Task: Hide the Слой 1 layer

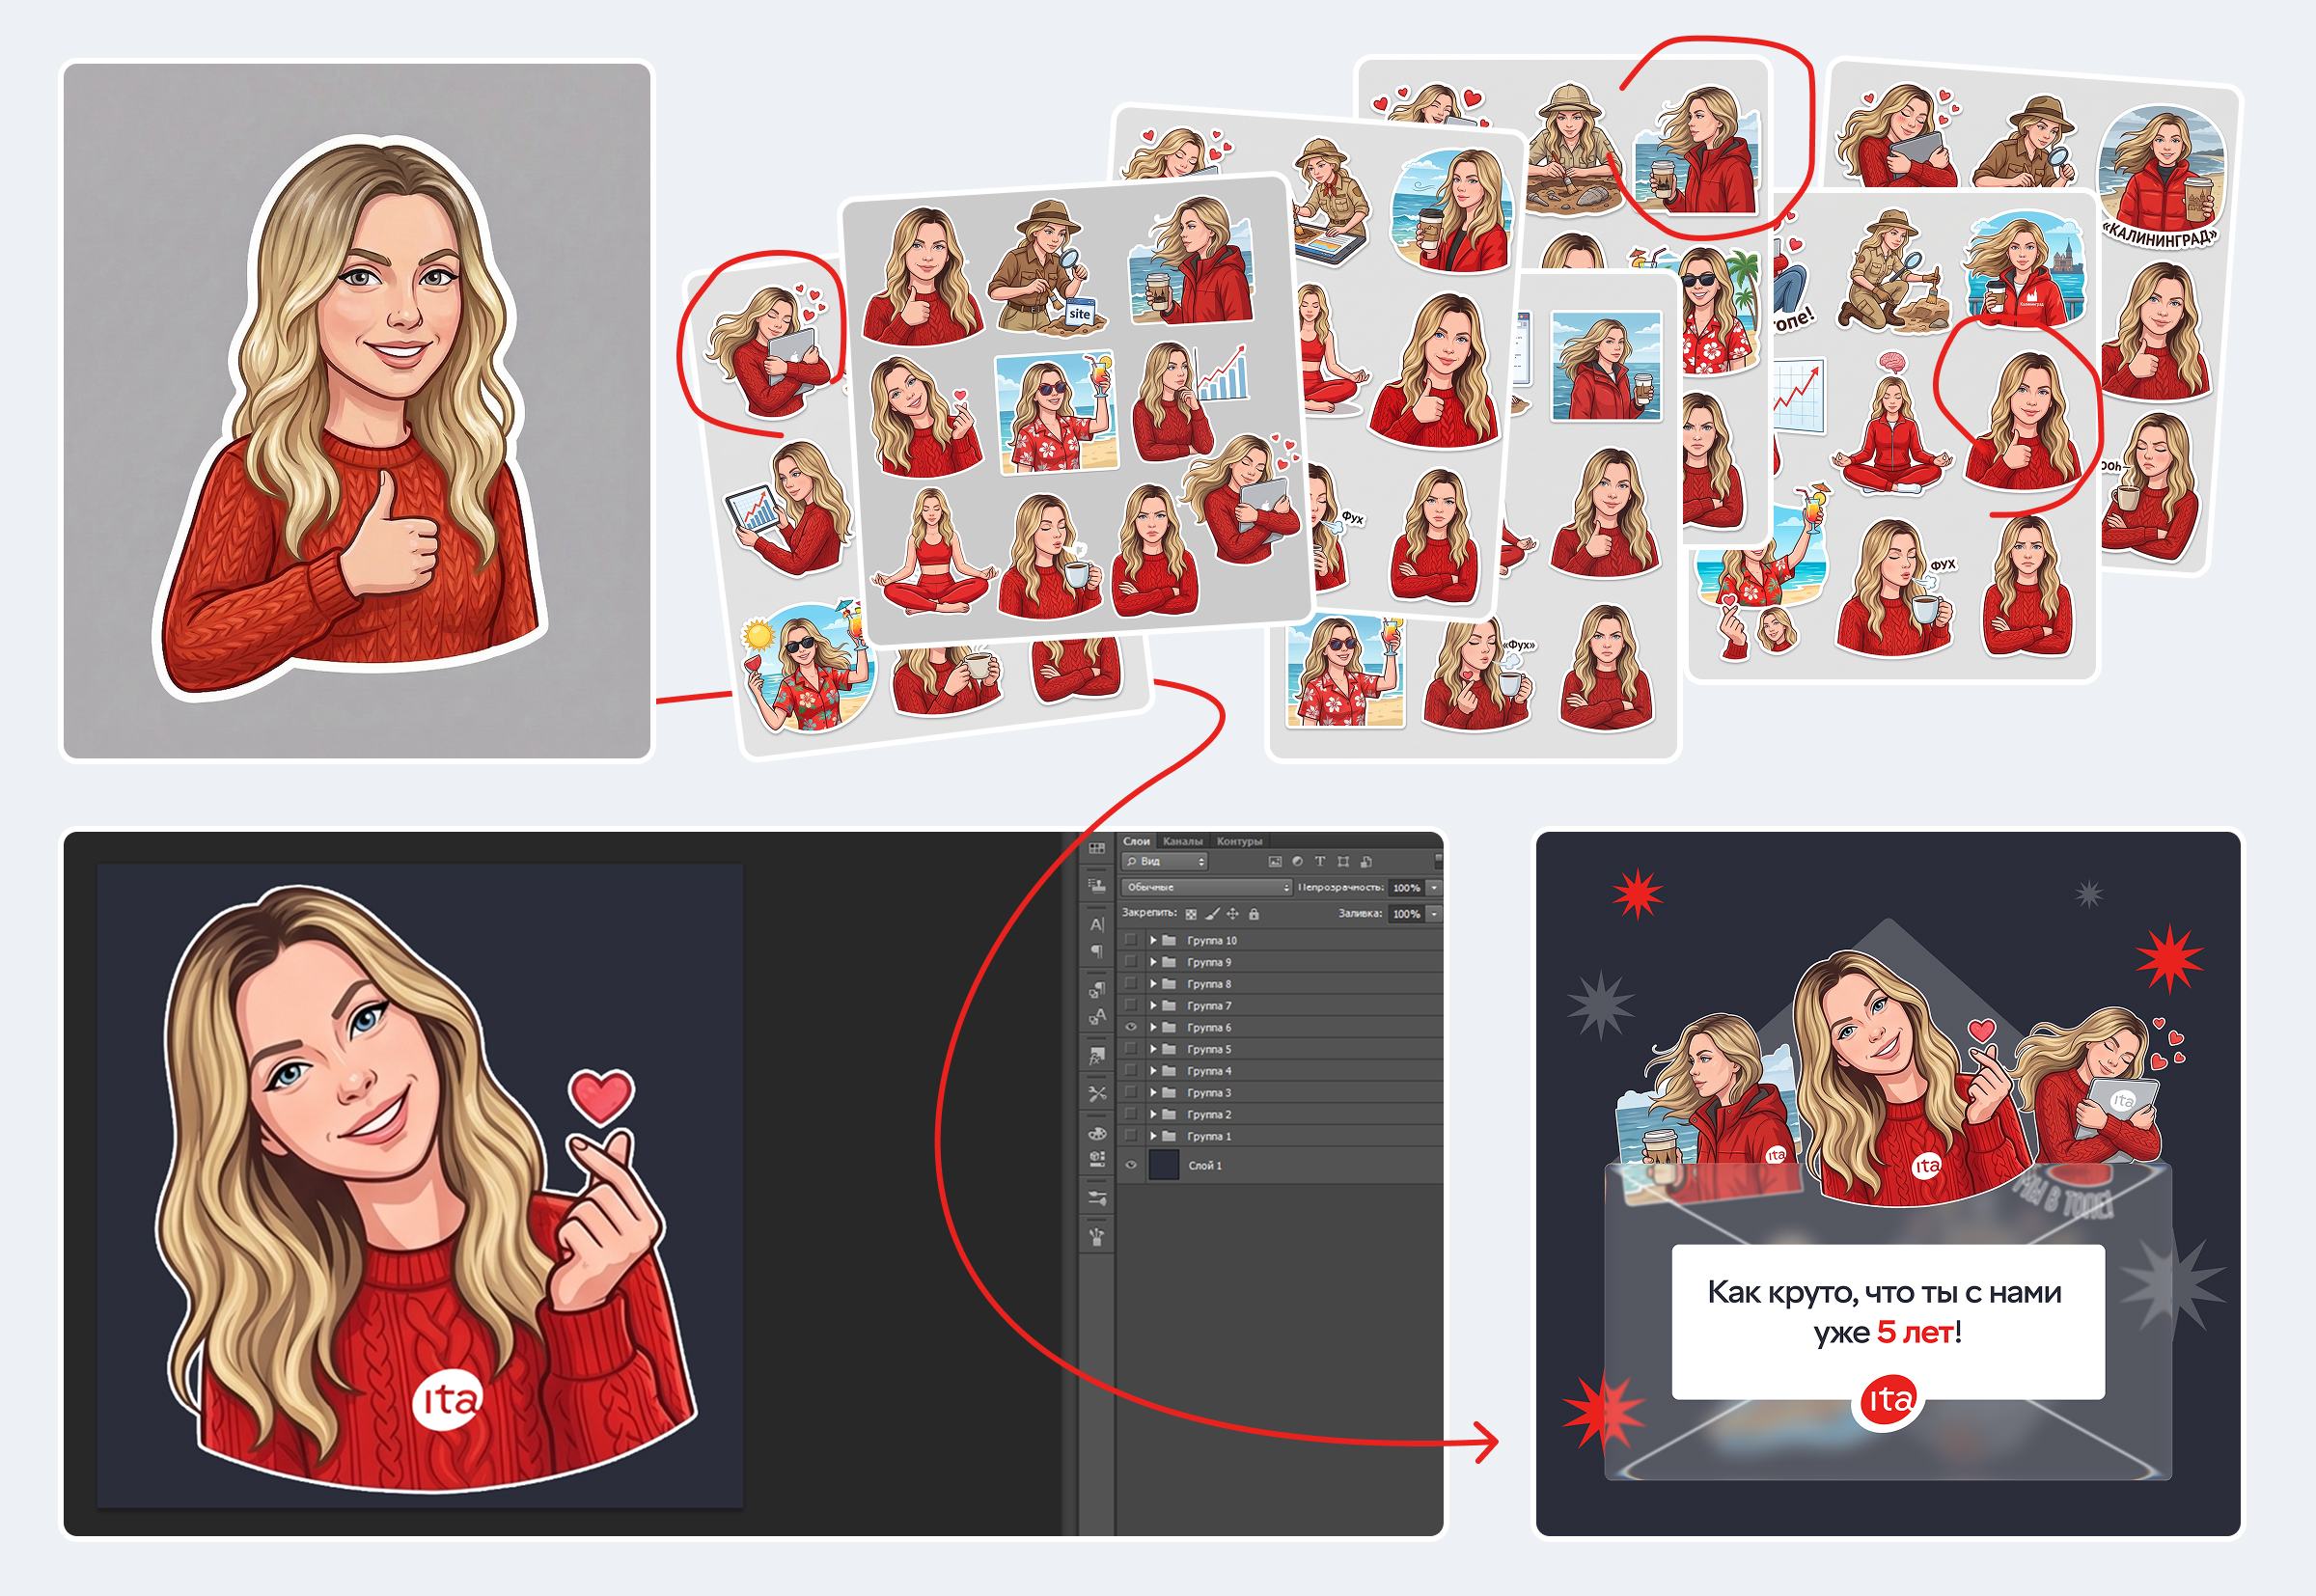Action: pyautogui.click(x=1131, y=1165)
